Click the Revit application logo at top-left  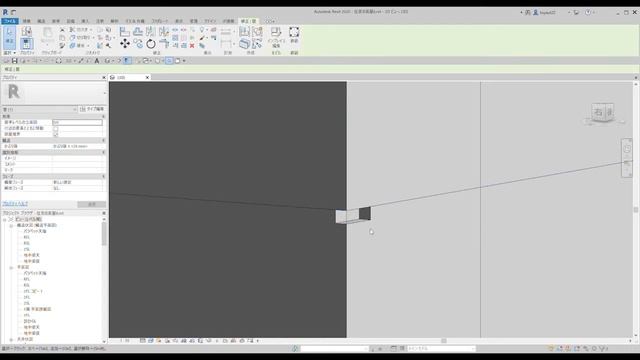(5, 12)
